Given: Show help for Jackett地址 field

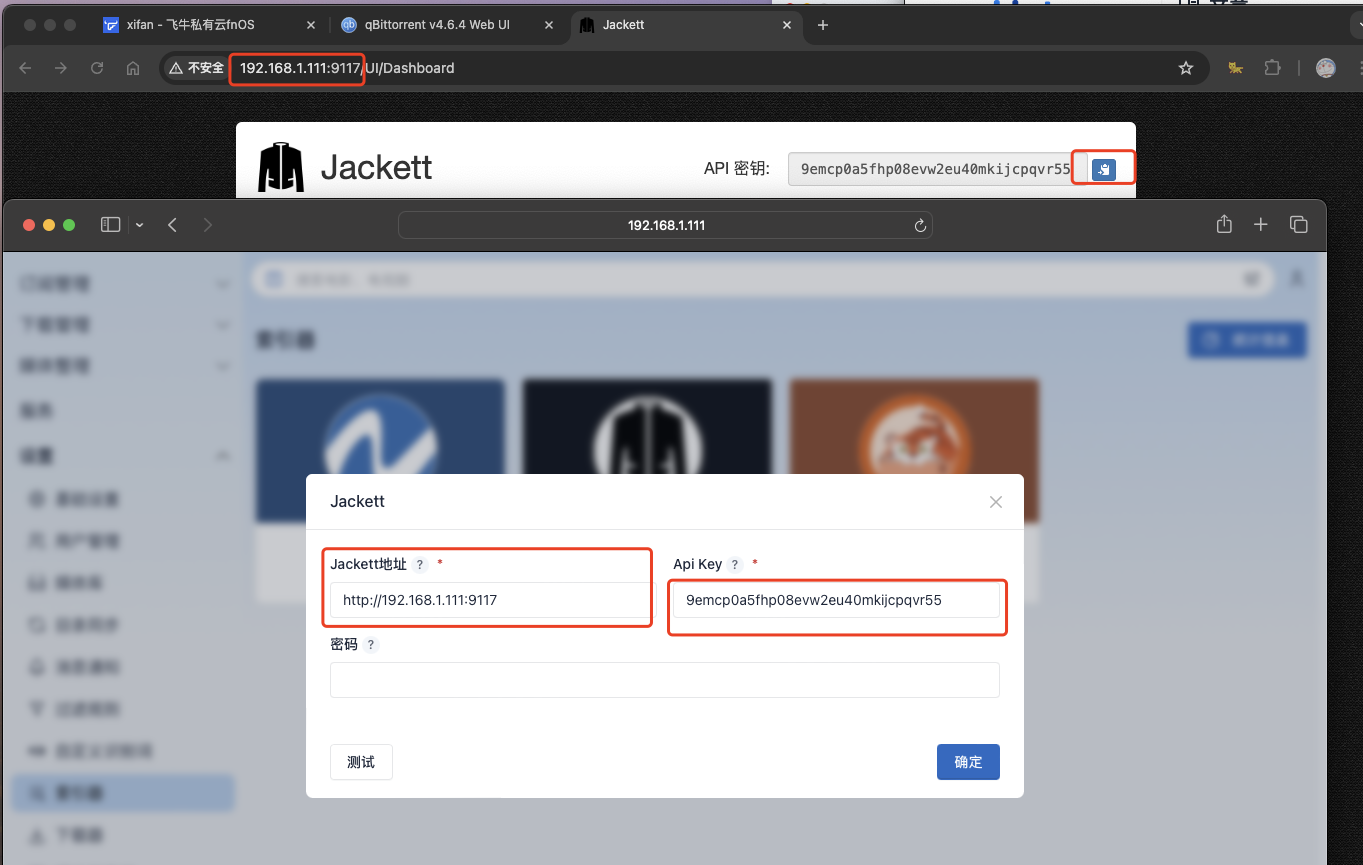Looking at the screenshot, I should [420, 565].
